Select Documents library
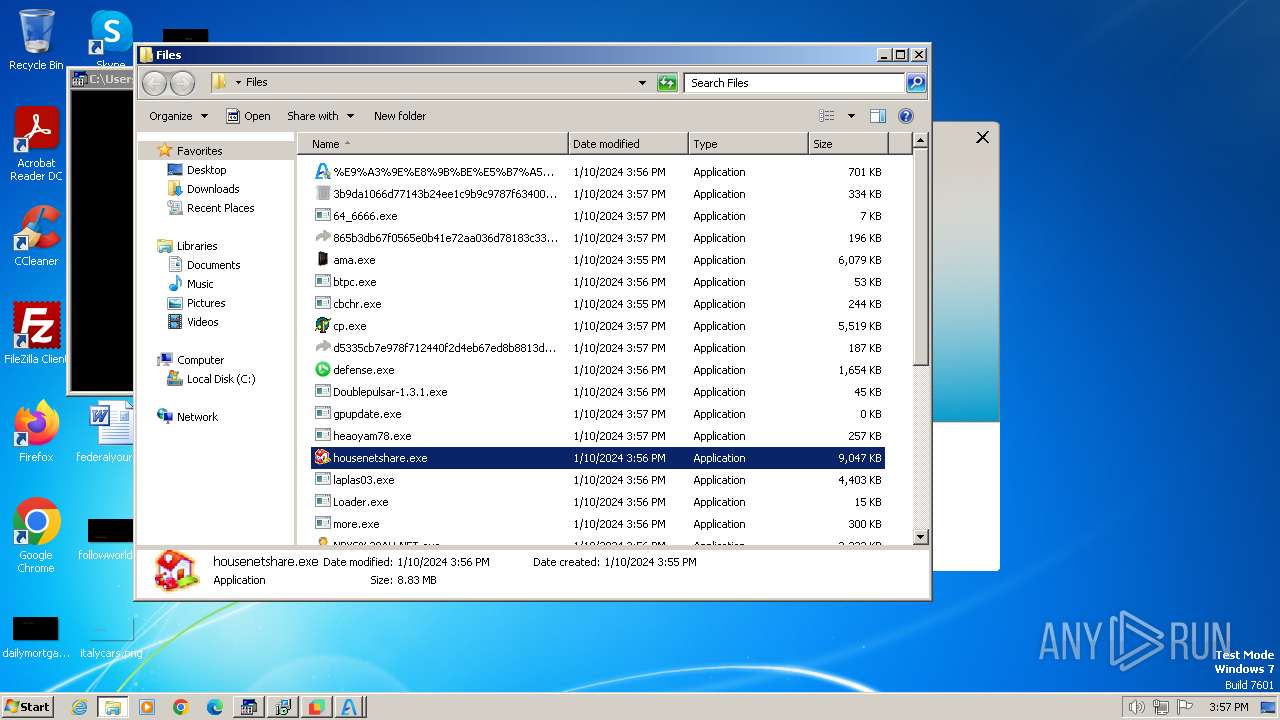The height and width of the screenshot is (720, 1280). tap(213, 265)
